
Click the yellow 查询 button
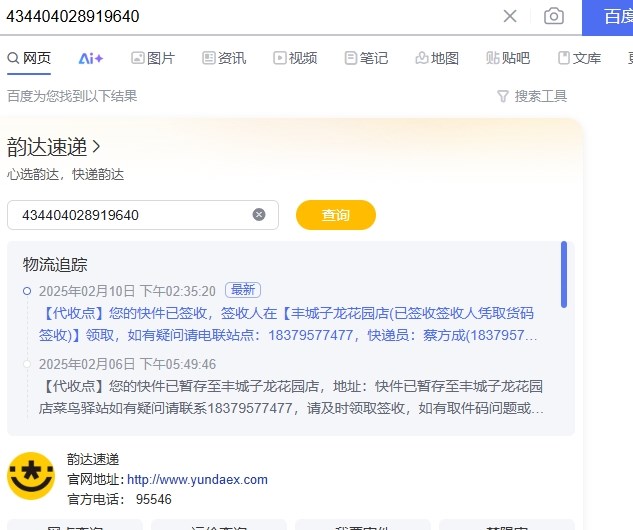pos(336,215)
